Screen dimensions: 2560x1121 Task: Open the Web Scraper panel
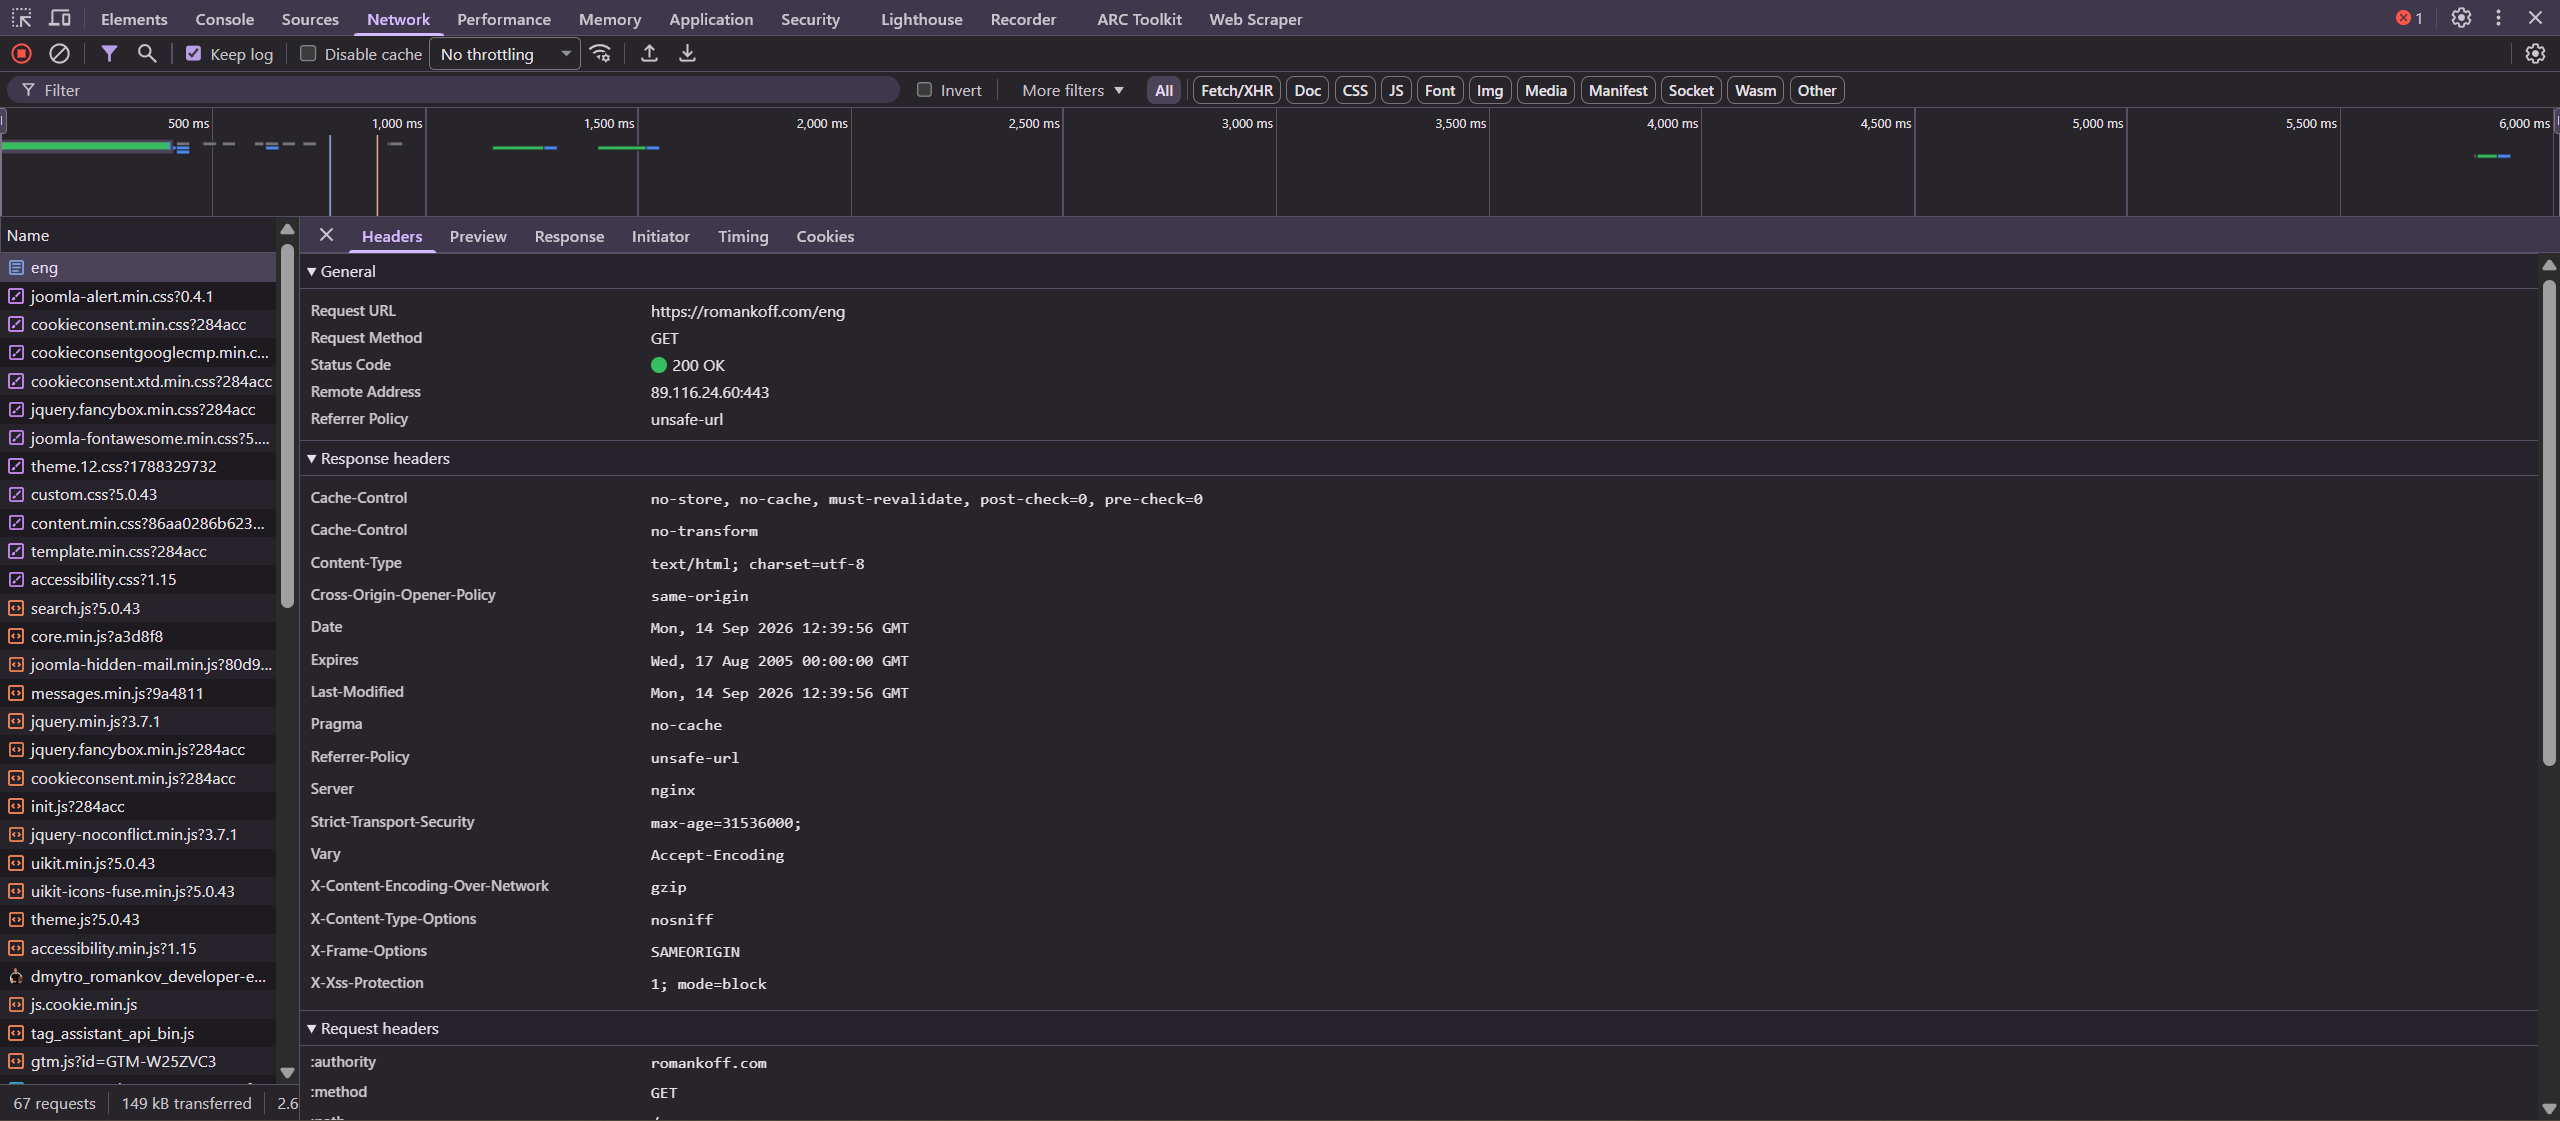(1256, 19)
